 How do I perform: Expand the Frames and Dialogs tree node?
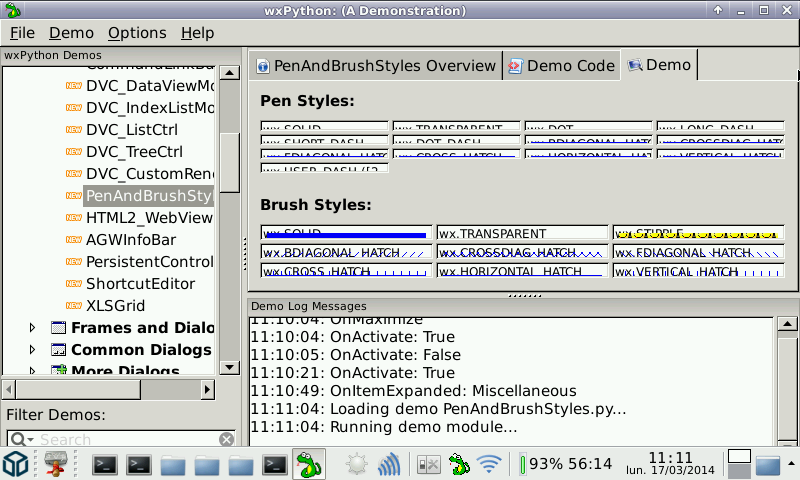[32, 327]
